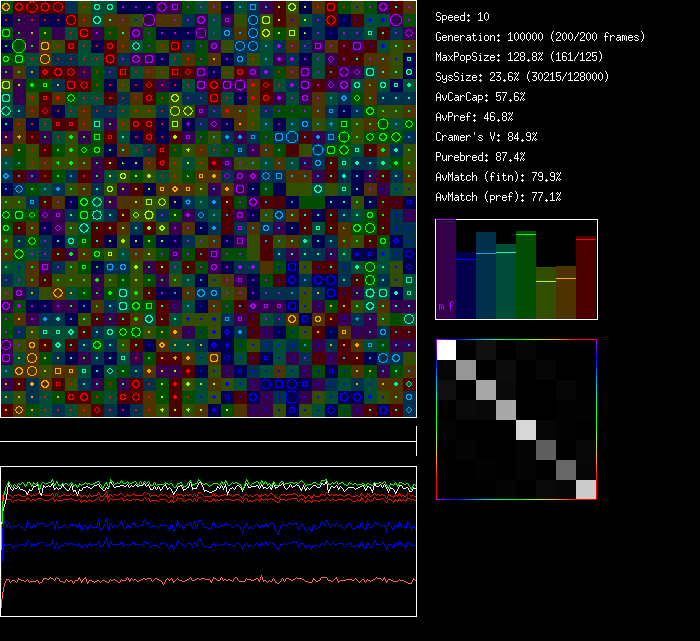Click the pink line at the graph's bottom
Screen dimensions: 700x641
point(200,580)
